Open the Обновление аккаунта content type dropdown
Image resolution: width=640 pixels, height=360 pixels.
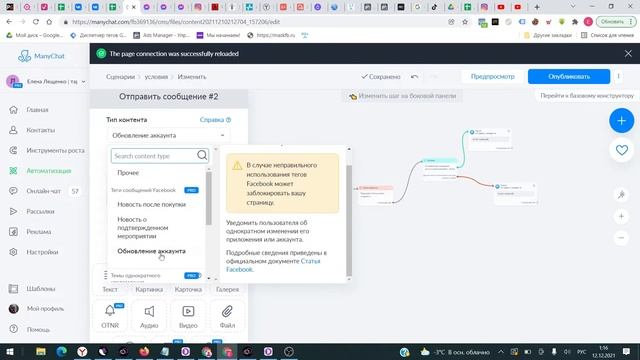pyautogui.click(x=168, y=135)
